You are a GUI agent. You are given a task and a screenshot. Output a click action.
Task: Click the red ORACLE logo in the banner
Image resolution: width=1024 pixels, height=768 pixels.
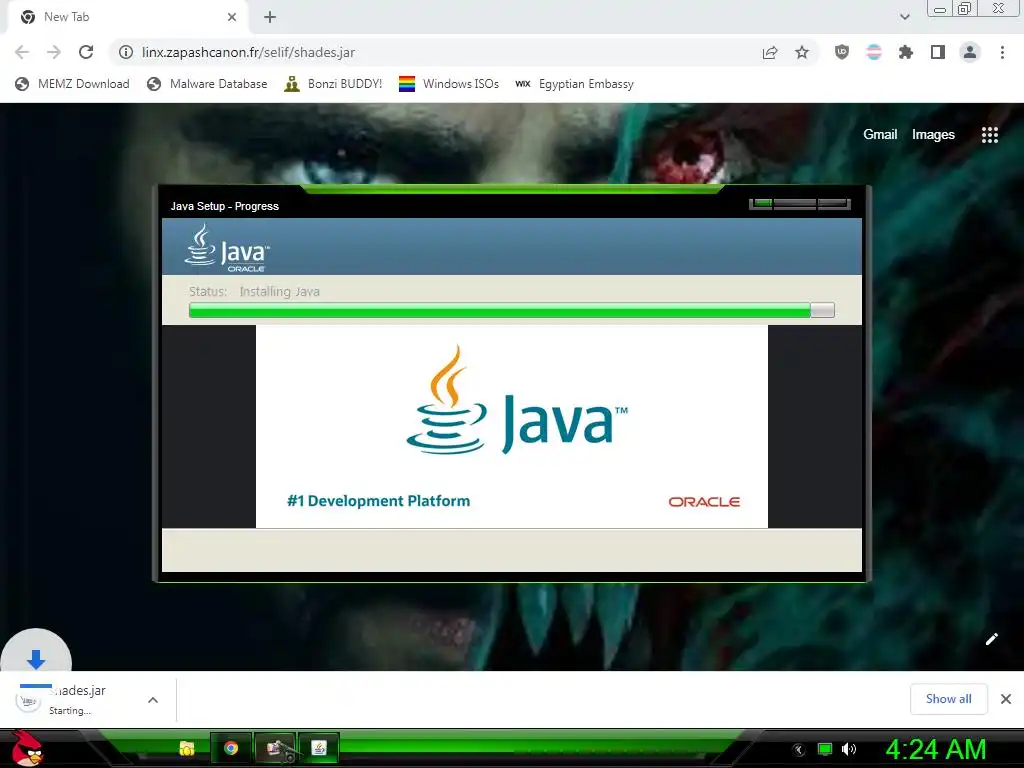pyautogui.click(x=704, y=502)
